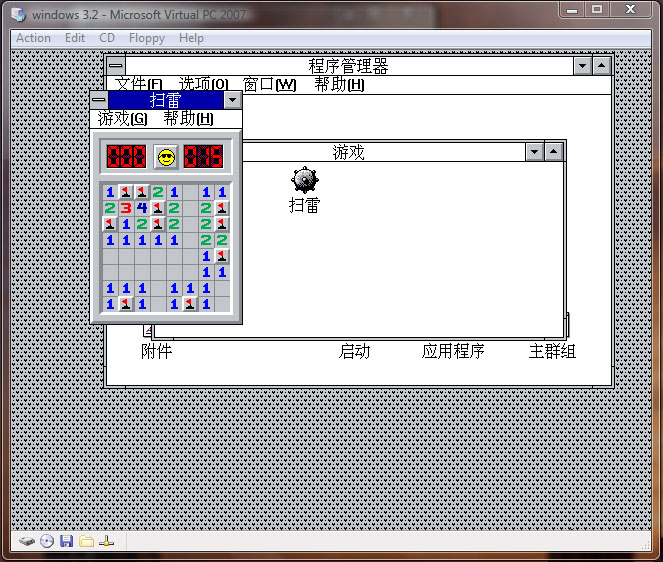Click the first flag in Minesweeper's top row

click(x=126, y=192)
